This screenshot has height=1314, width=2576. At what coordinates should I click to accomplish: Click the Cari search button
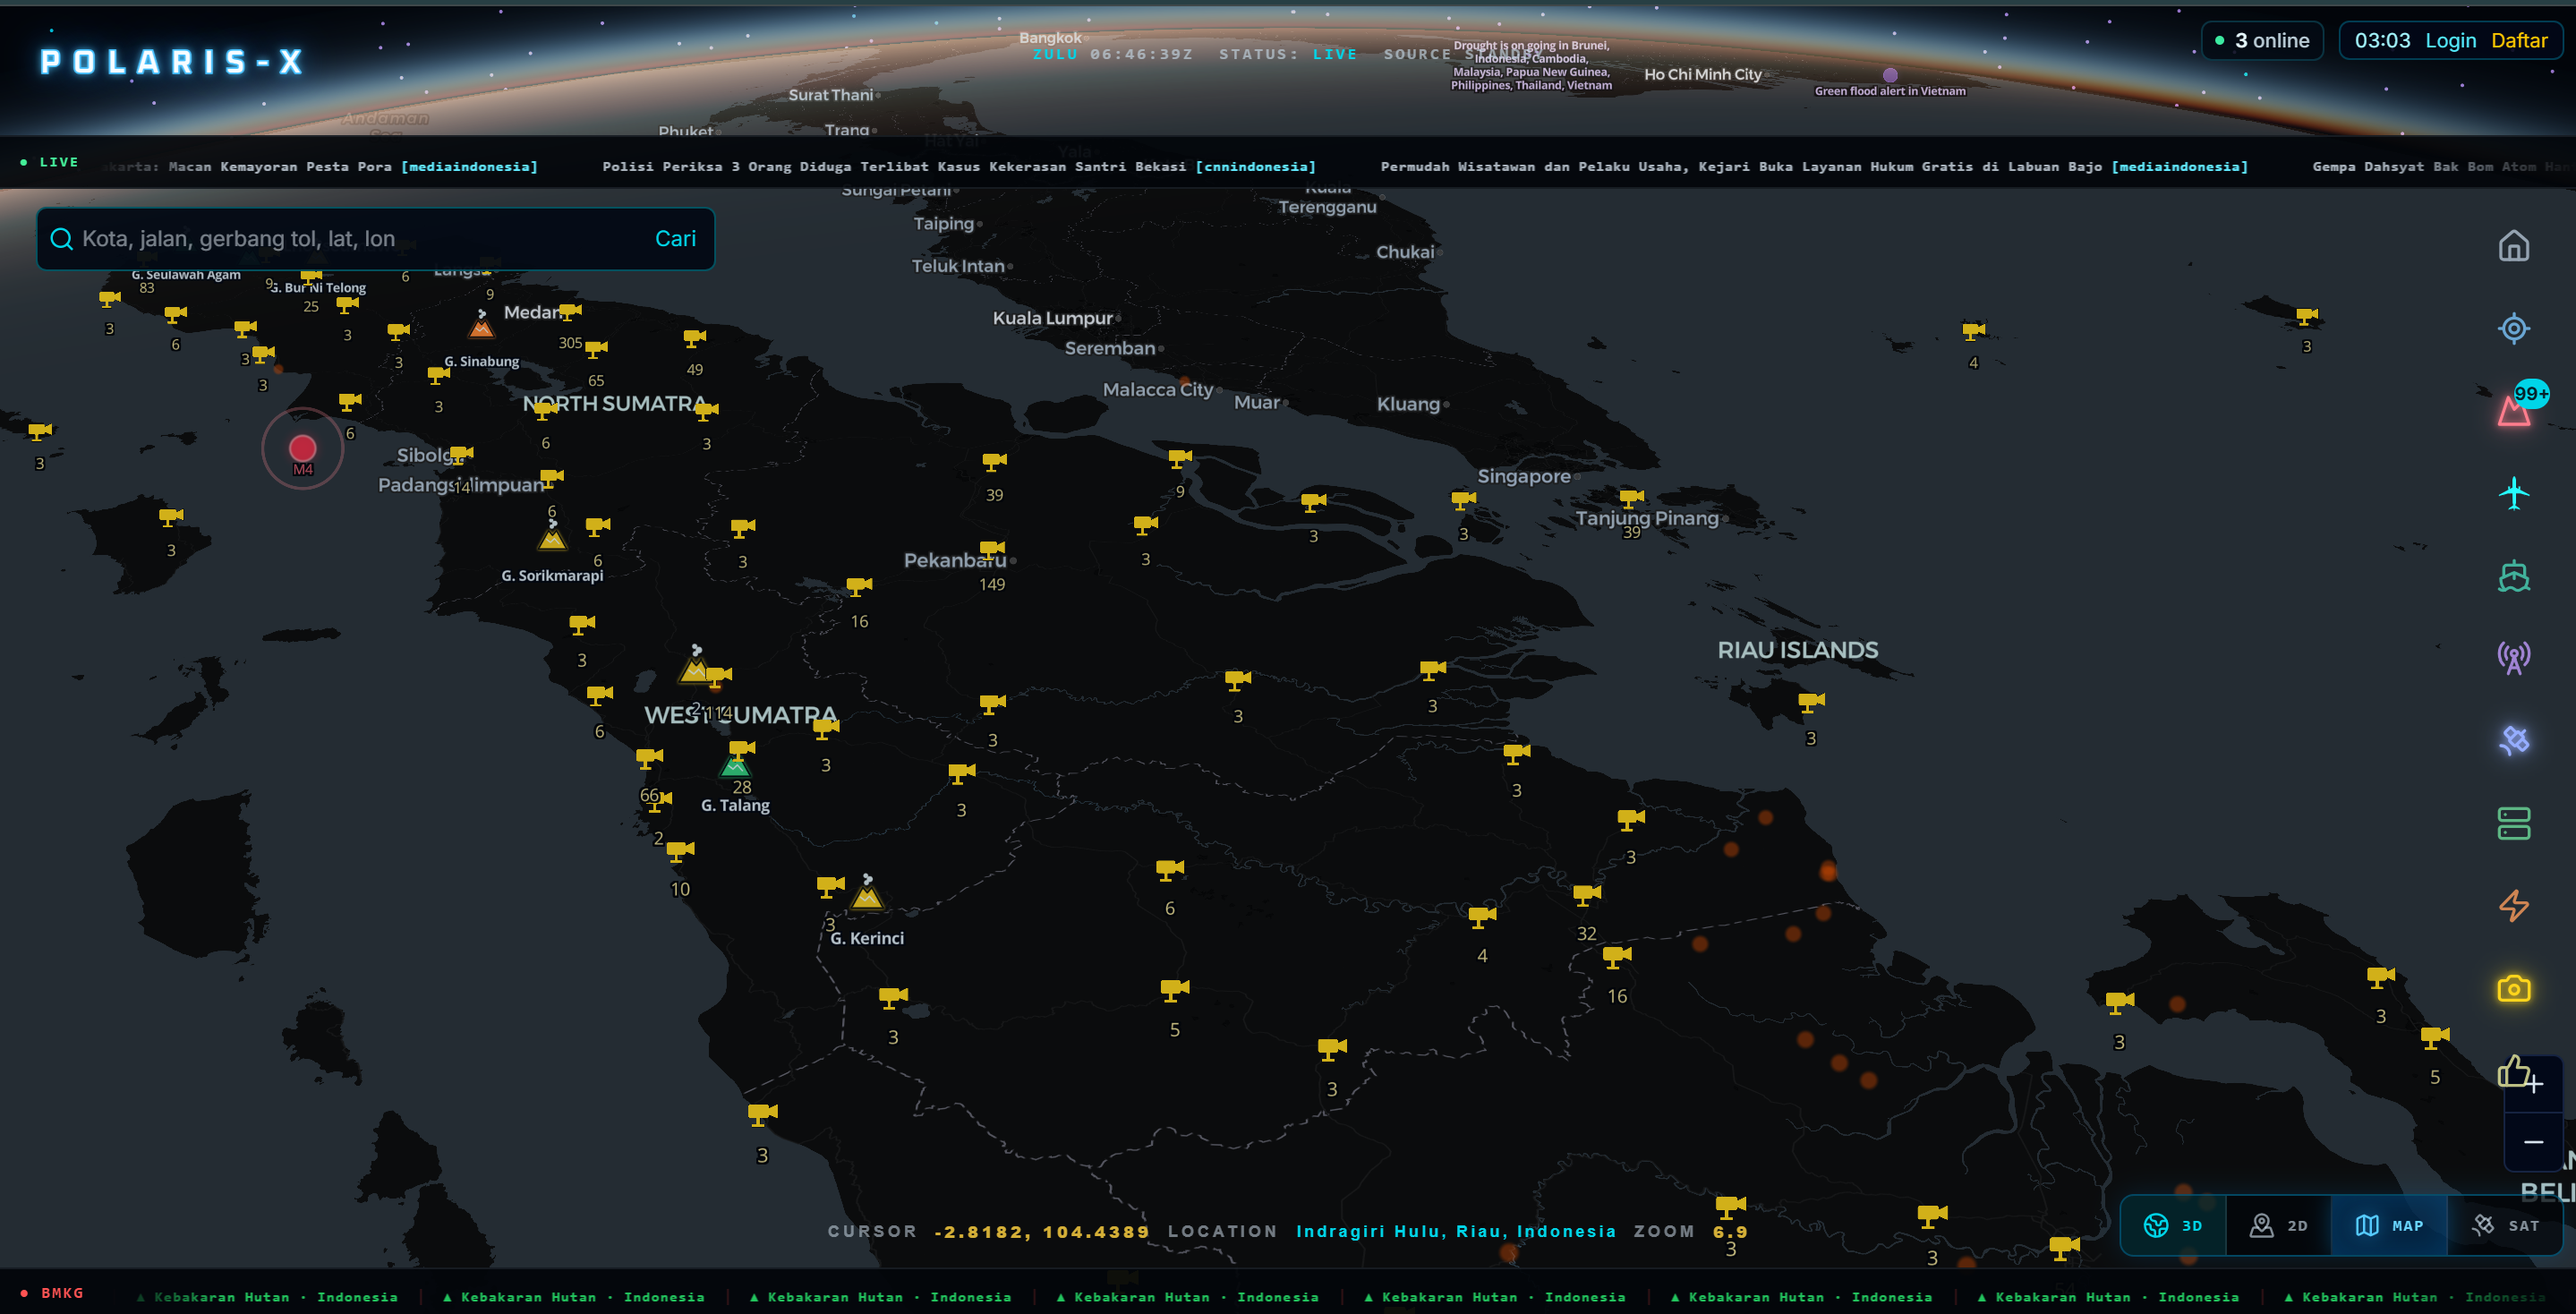[x=675, y=238]
